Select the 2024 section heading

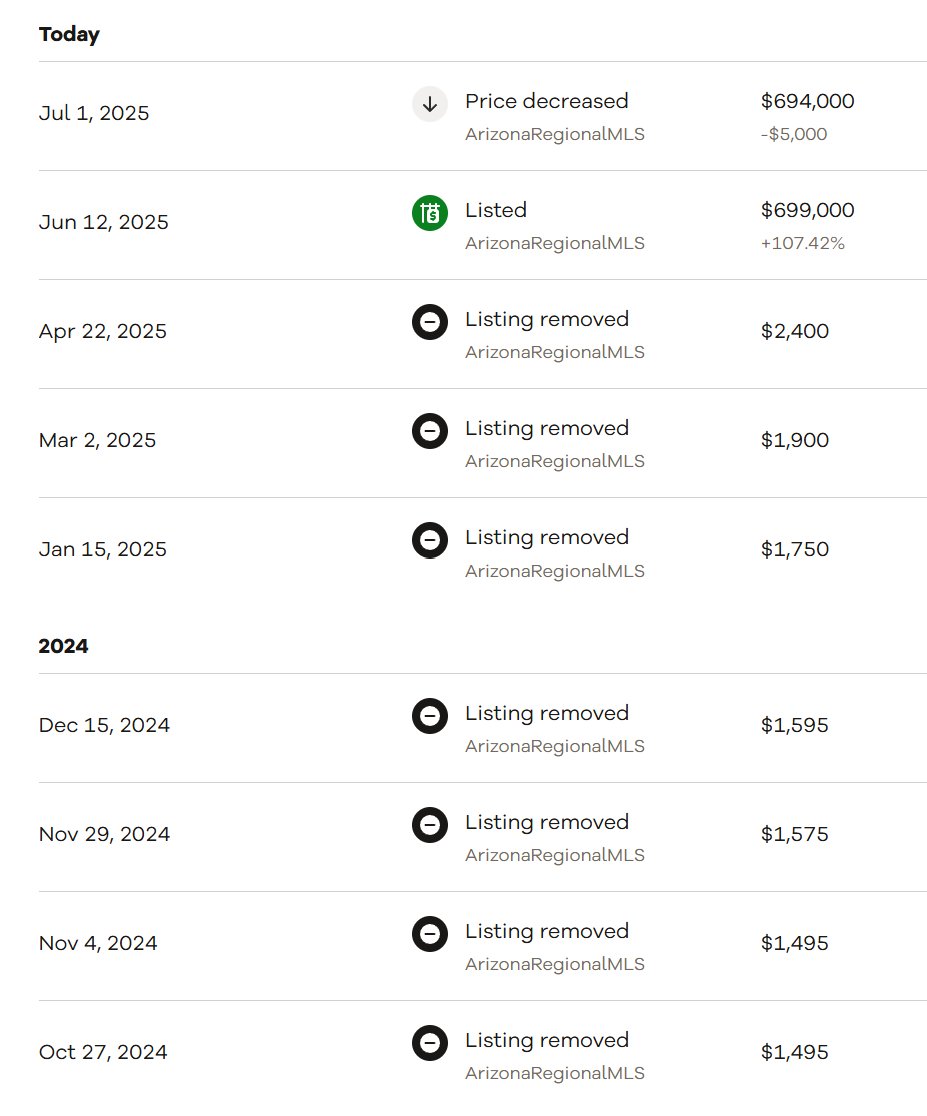pos(63,646)
